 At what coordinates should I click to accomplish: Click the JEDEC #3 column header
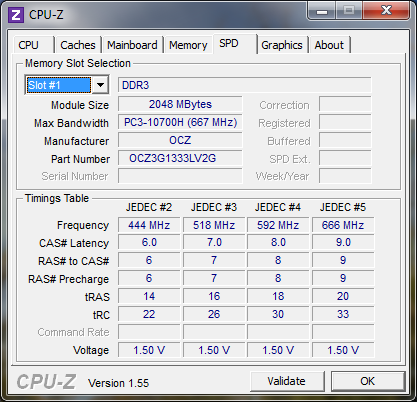[x=214, y=207]
